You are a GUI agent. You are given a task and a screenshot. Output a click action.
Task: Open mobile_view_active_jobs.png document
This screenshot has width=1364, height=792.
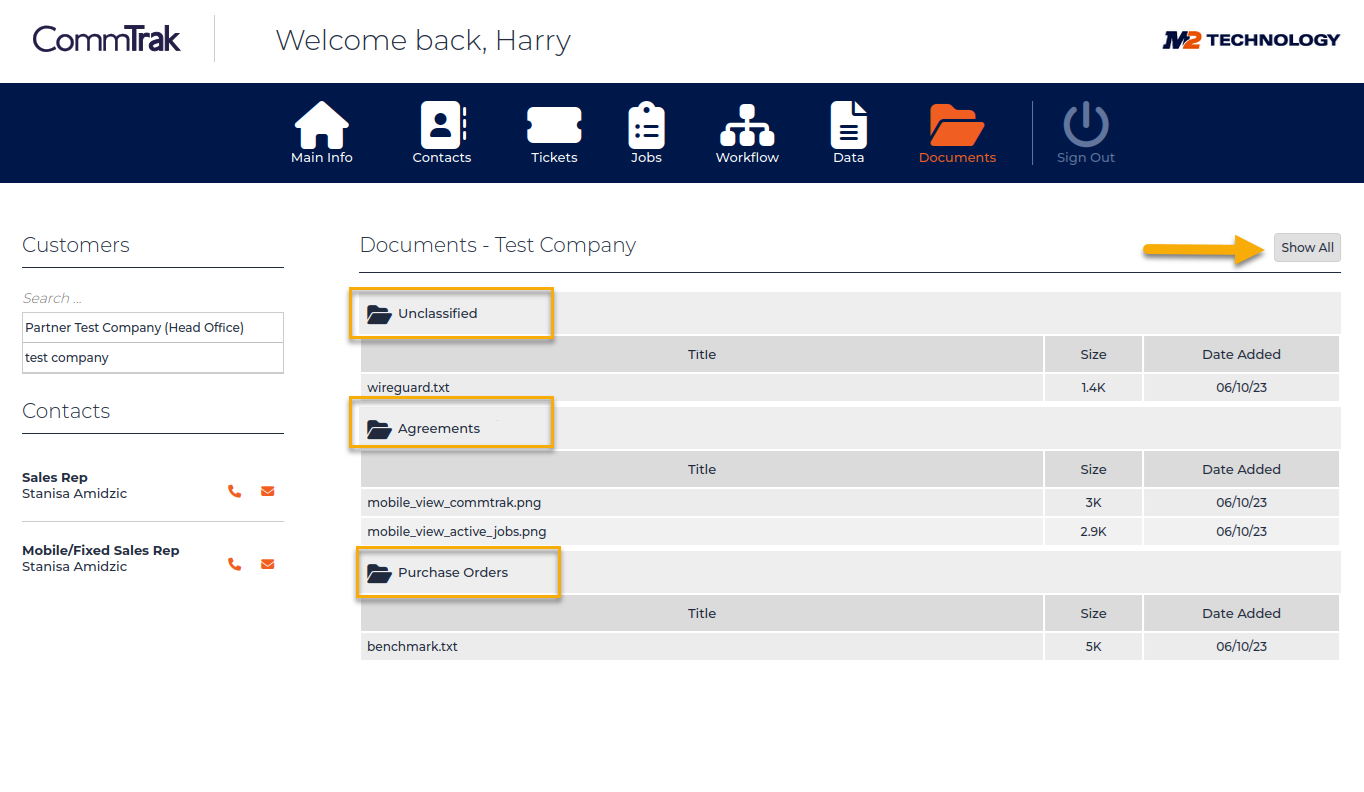(457, 531)
